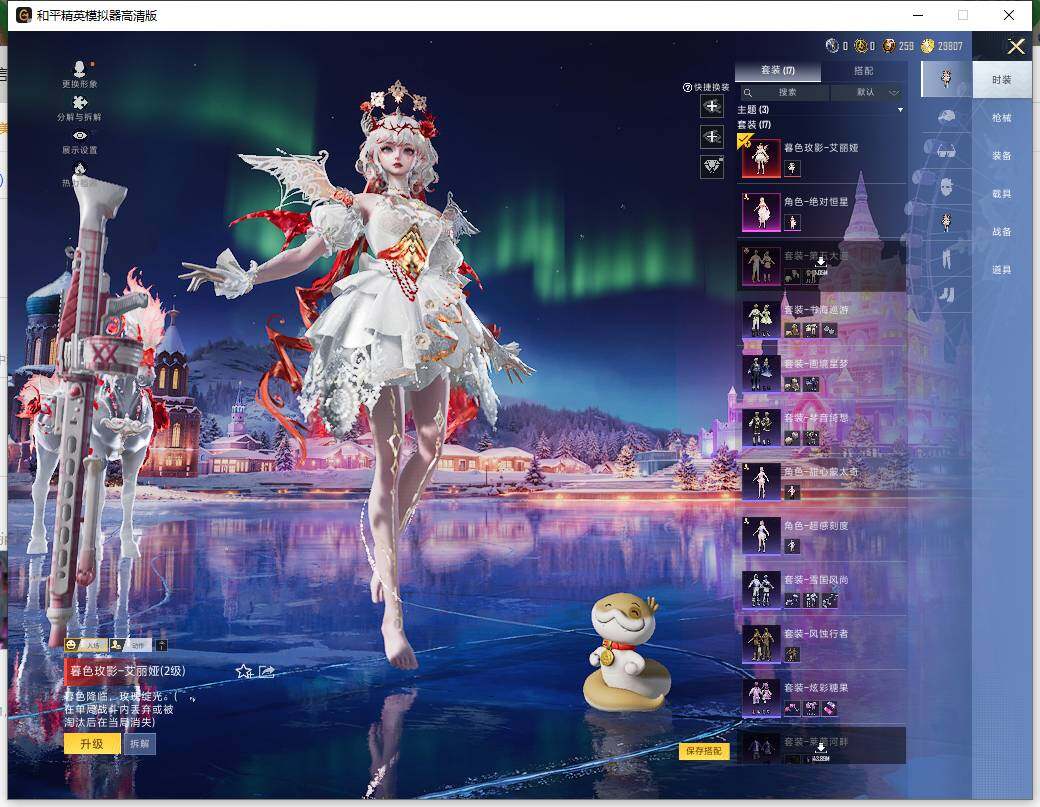
Task: Click the second currency icon showing 0
Action: [x=861, y=45]
